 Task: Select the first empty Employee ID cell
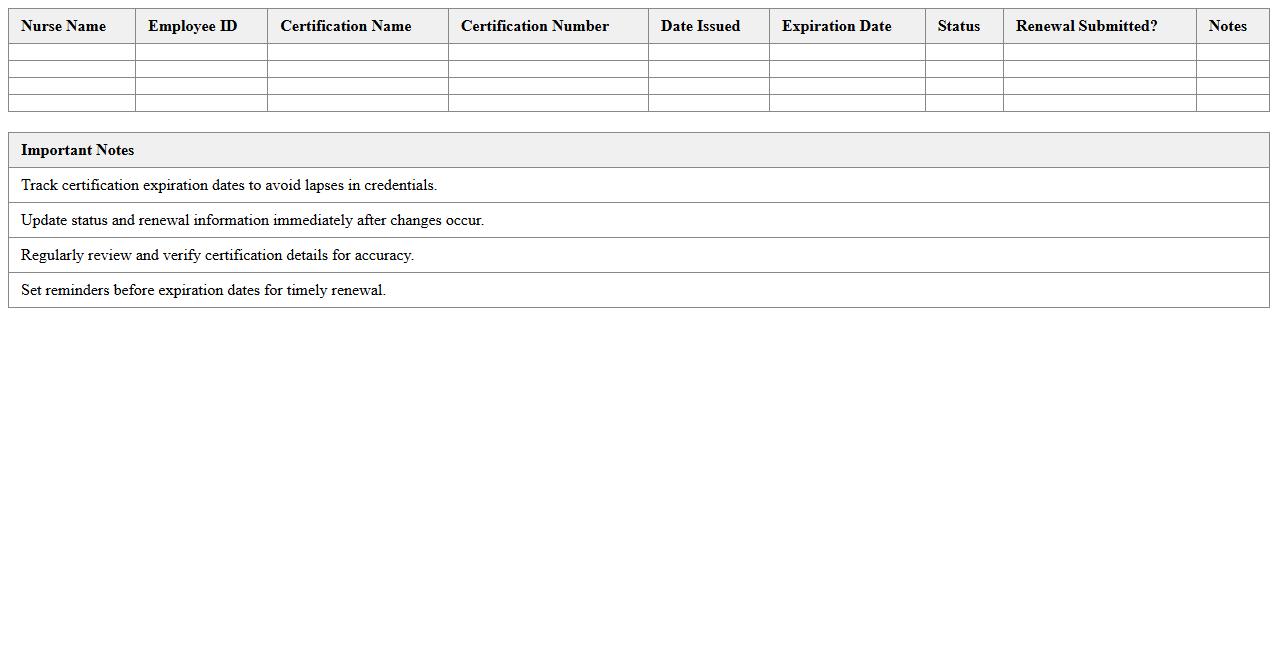tap(200, 52)
